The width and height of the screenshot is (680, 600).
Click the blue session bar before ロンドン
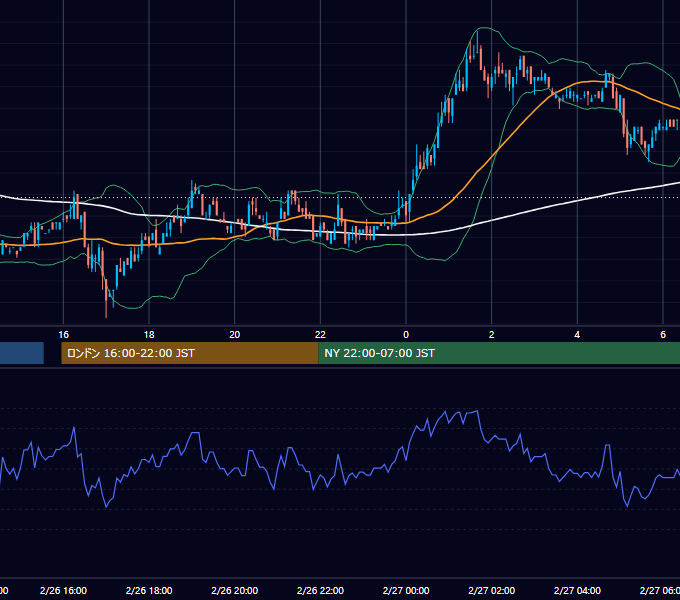(x=22, y=353)
